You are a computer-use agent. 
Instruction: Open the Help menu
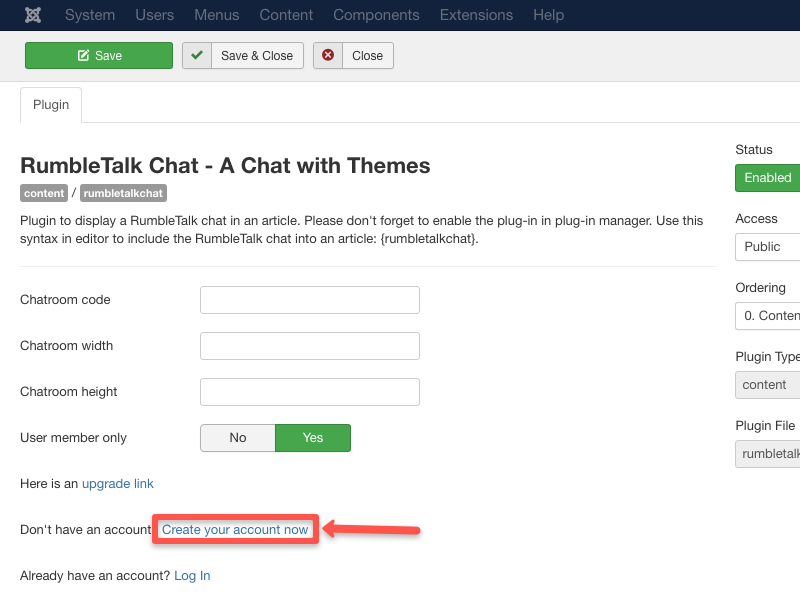[x=548, y=15]
